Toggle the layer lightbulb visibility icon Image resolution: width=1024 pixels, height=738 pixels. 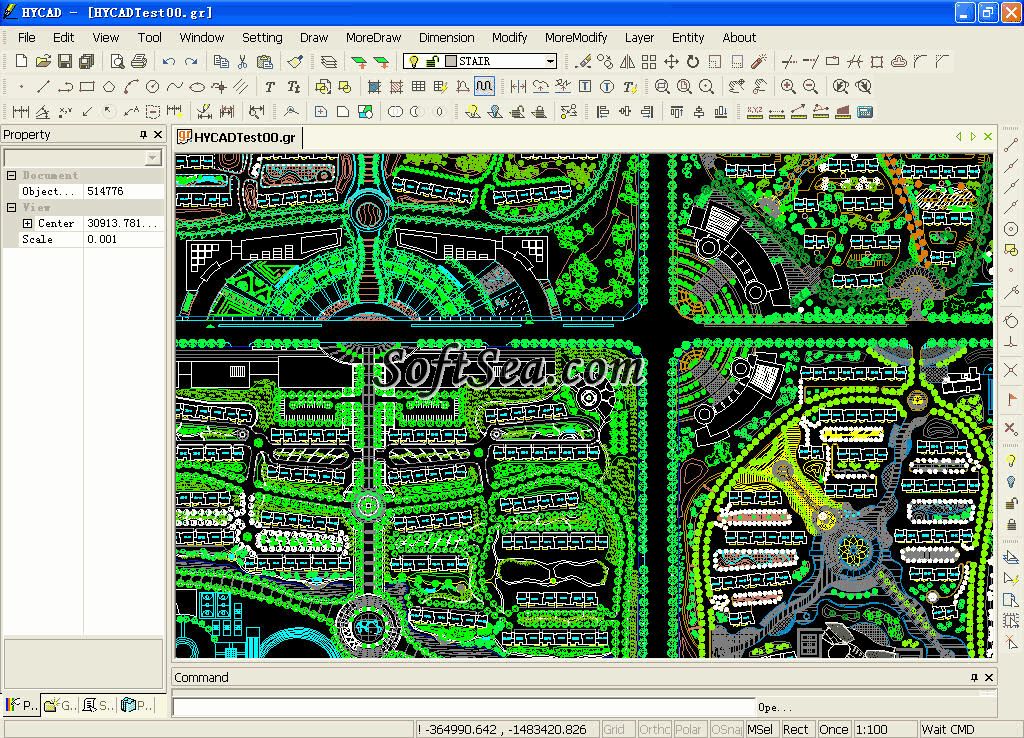[412, 62]
